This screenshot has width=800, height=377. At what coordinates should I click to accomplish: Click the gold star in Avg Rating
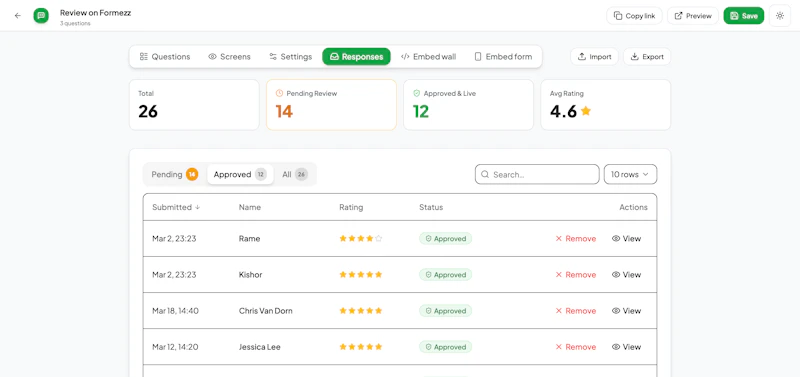point(586,110)
